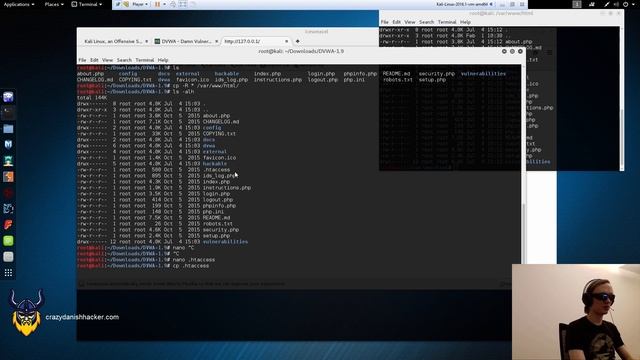The width and height of the screenshot is (640, 360).
Task: Launch BeEF from the dock
Action: 8,209
